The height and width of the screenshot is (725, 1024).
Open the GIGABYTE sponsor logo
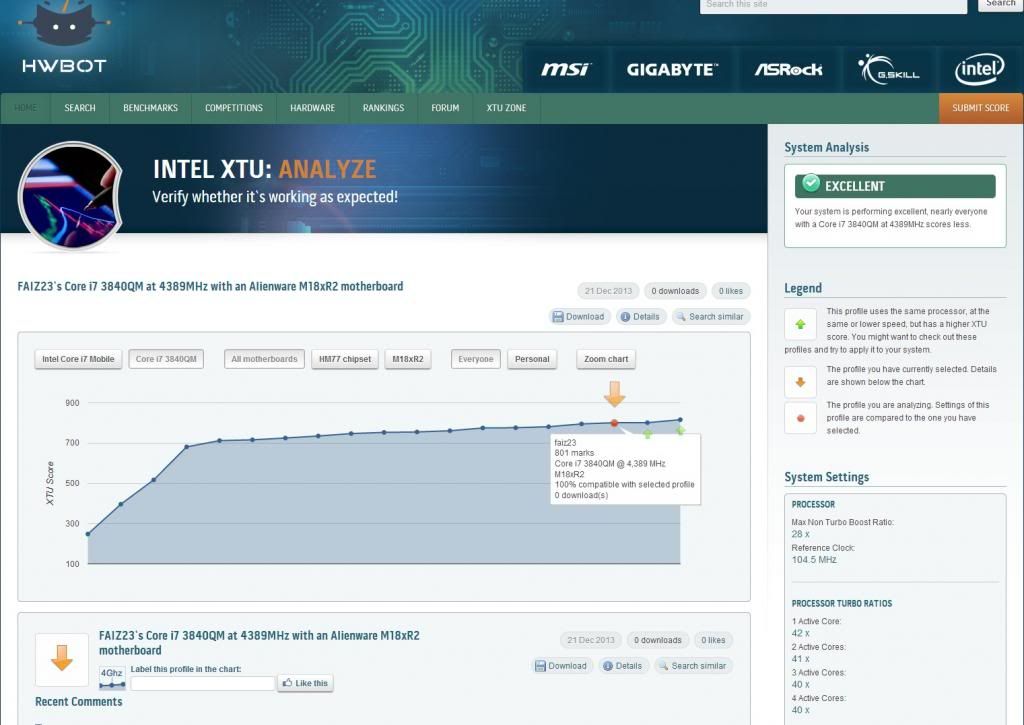[x=672, y=69]
